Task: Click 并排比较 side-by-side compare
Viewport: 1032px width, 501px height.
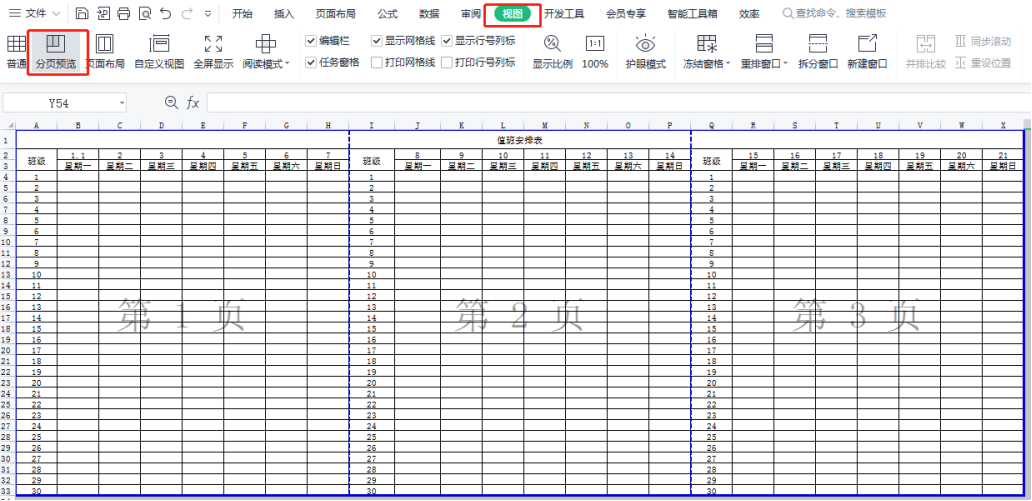Action: pyautogui.click(x=926, y=53)
